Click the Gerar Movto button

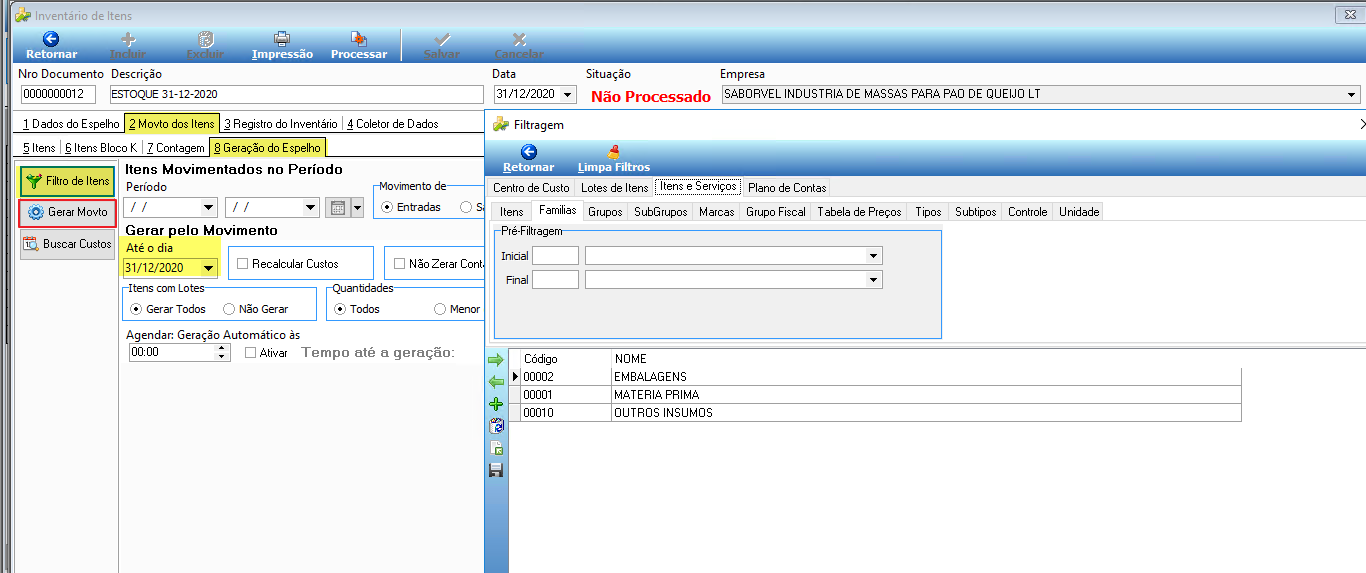pyautogui.click(x=68, y=212)
